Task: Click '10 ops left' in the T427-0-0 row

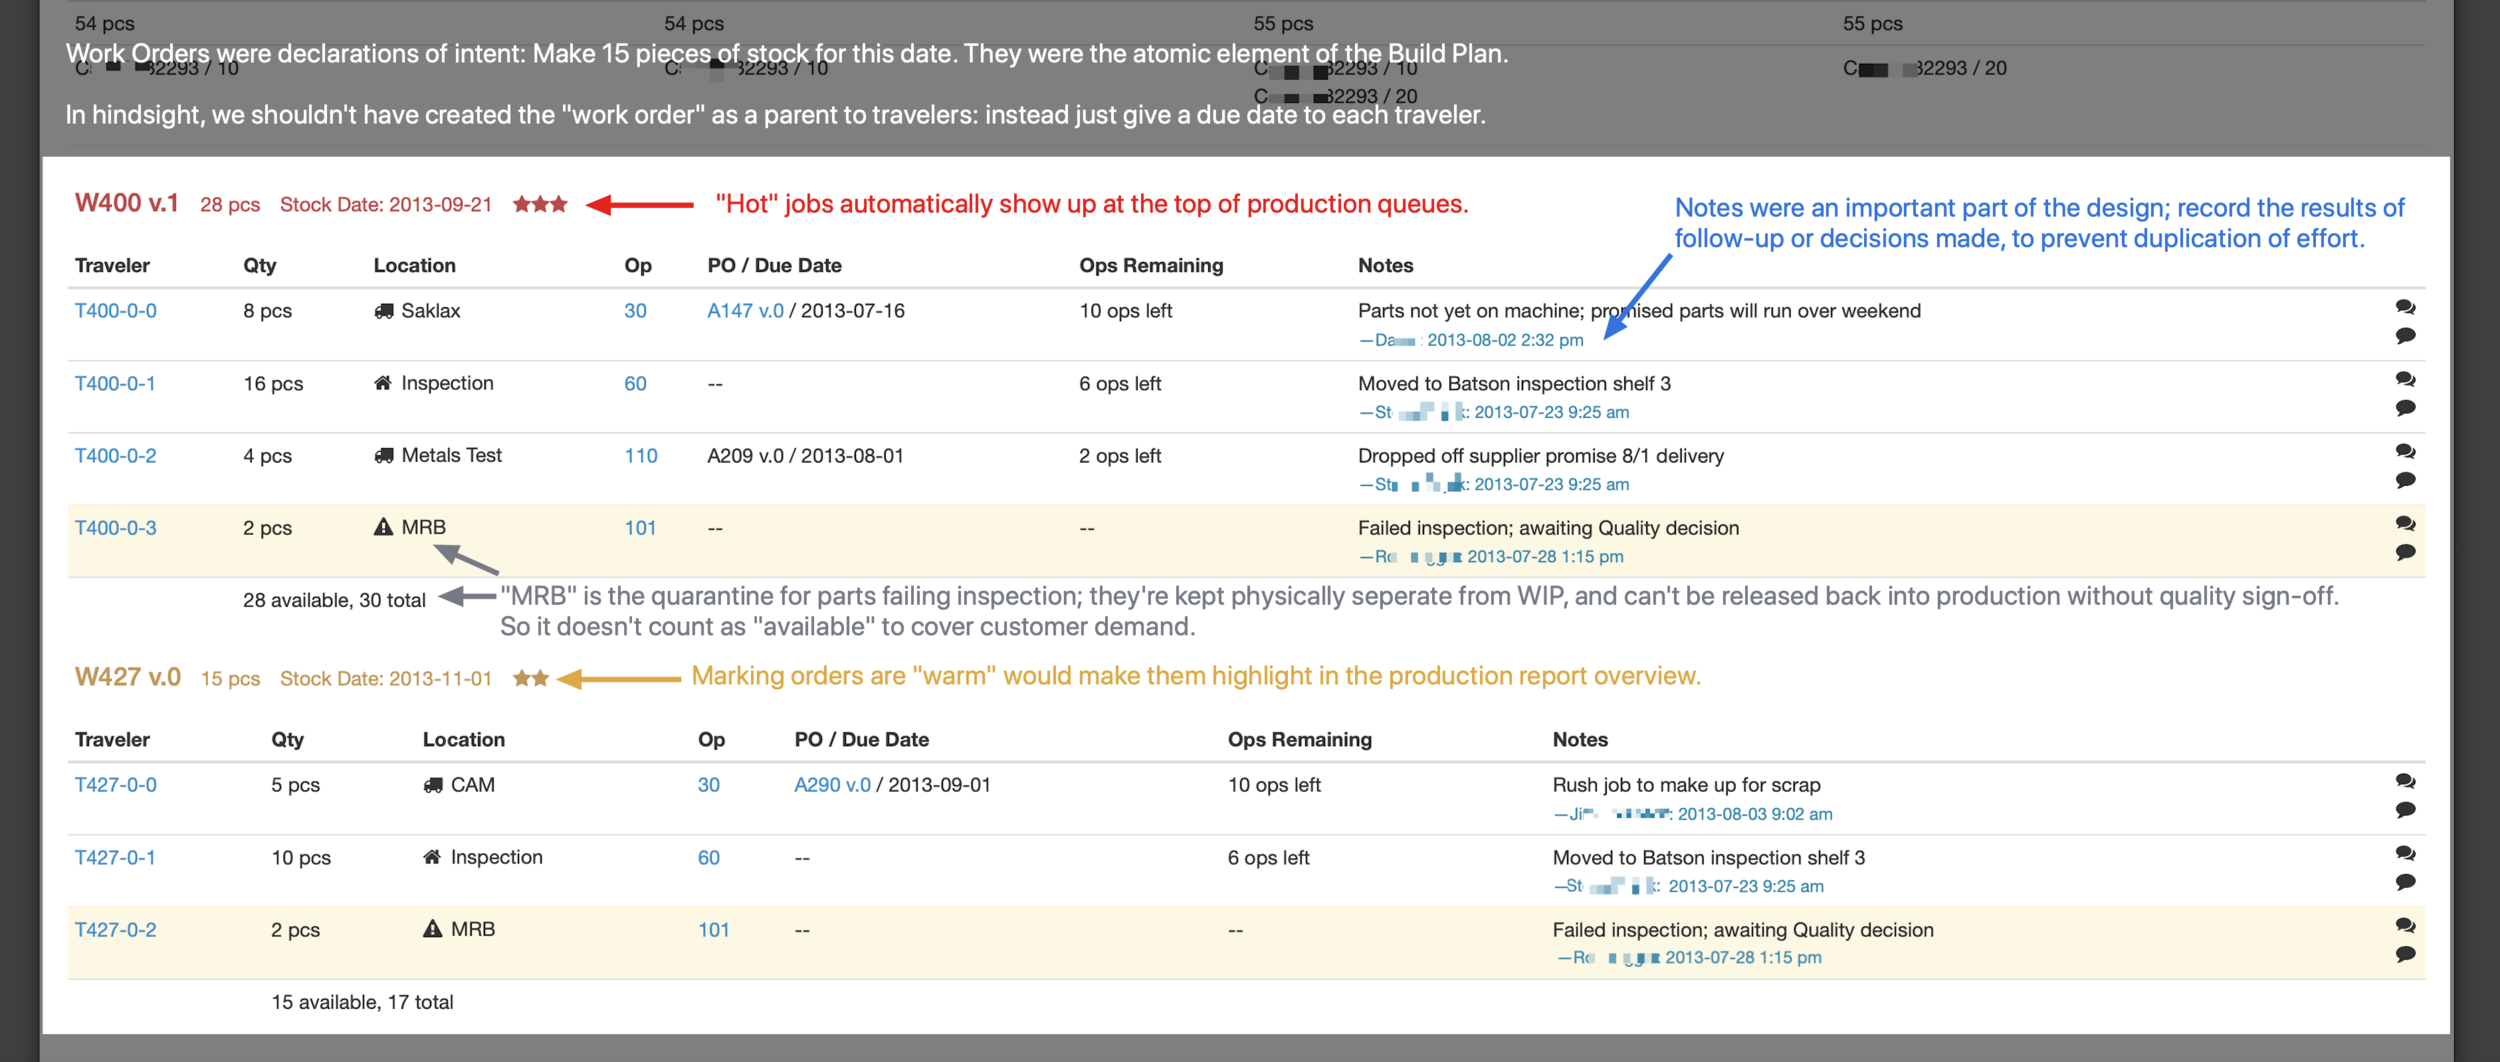Action: pos(1274,785)
